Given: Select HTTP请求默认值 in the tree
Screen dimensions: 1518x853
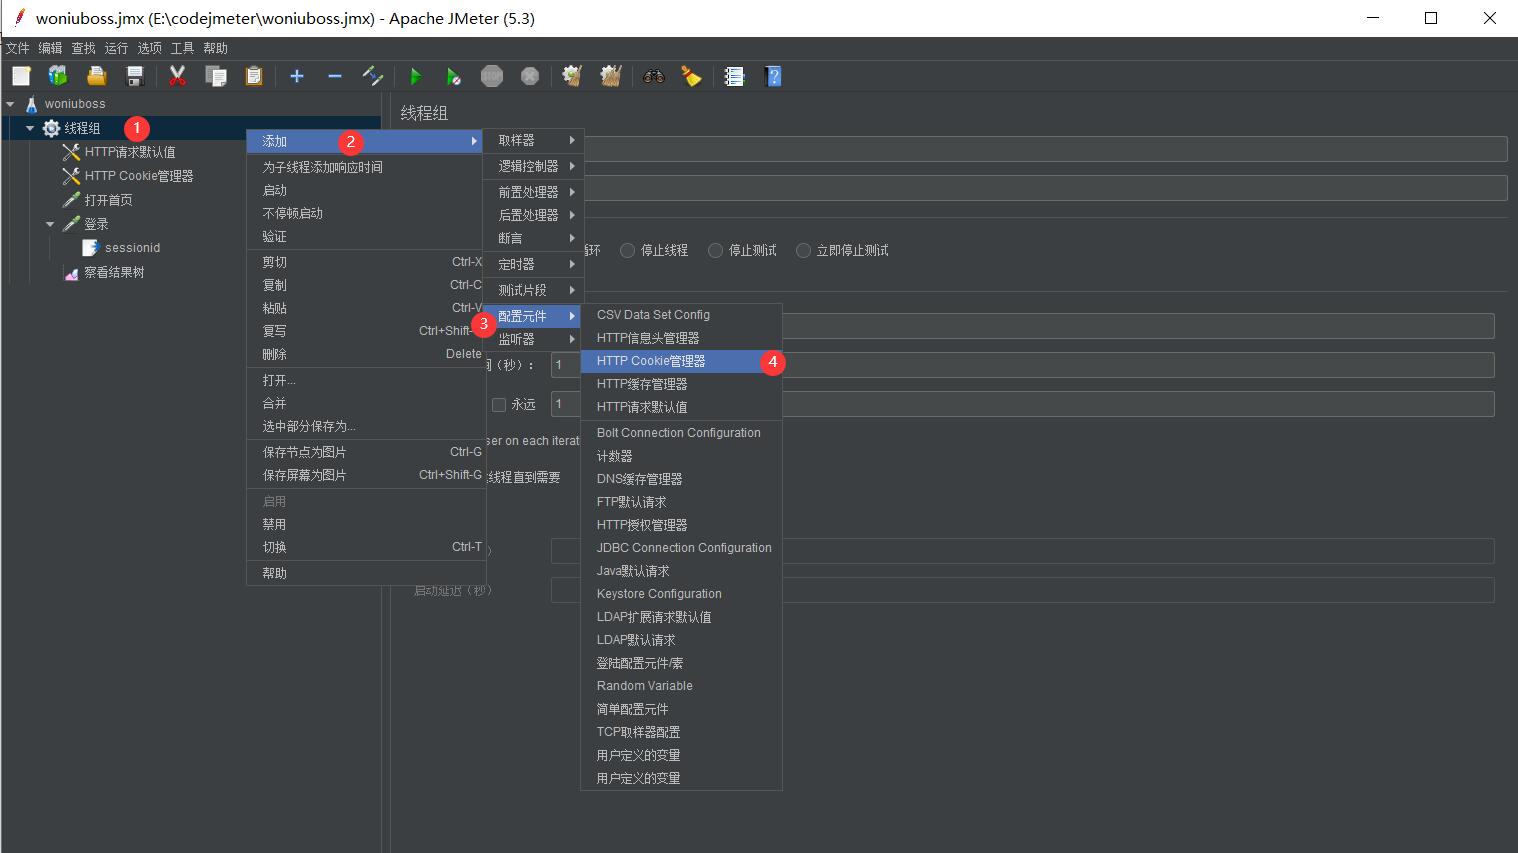Looking at the screenshot, I should (130, 152).
